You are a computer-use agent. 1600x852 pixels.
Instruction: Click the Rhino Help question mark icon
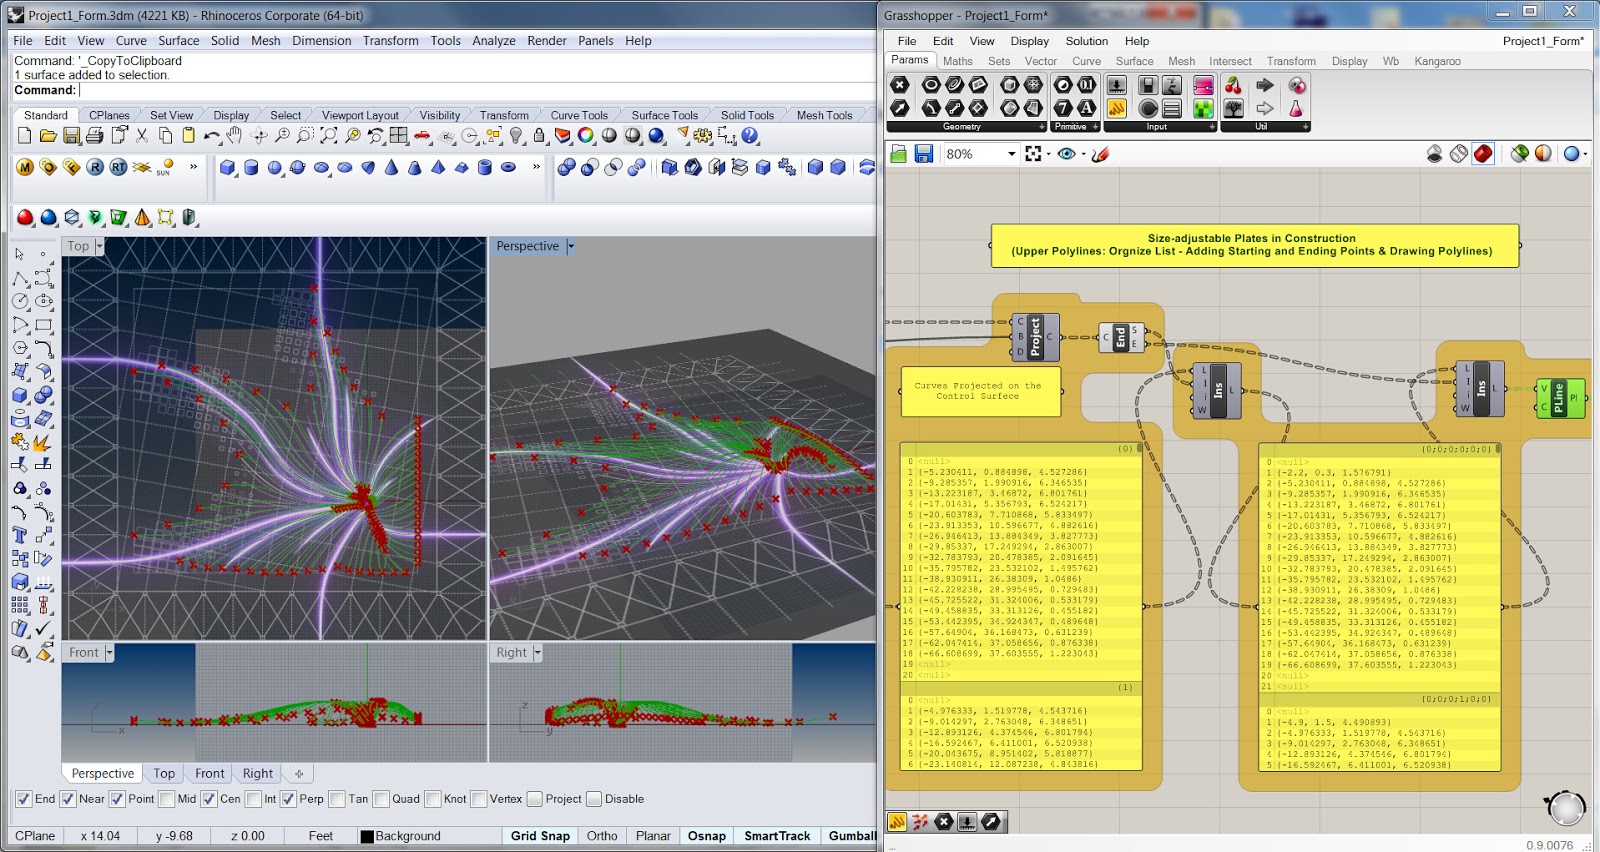(750, 136)
